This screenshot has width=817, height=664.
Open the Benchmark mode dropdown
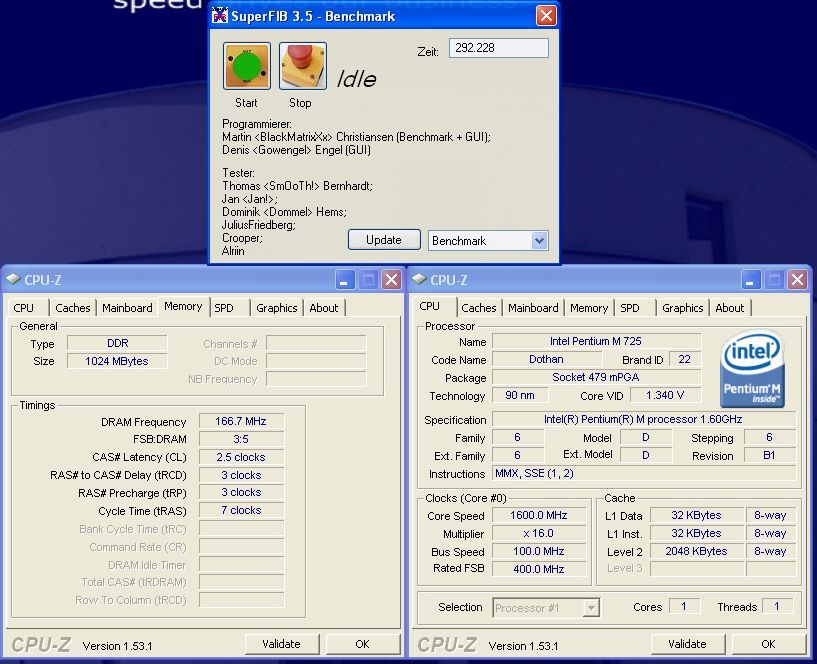539,241
